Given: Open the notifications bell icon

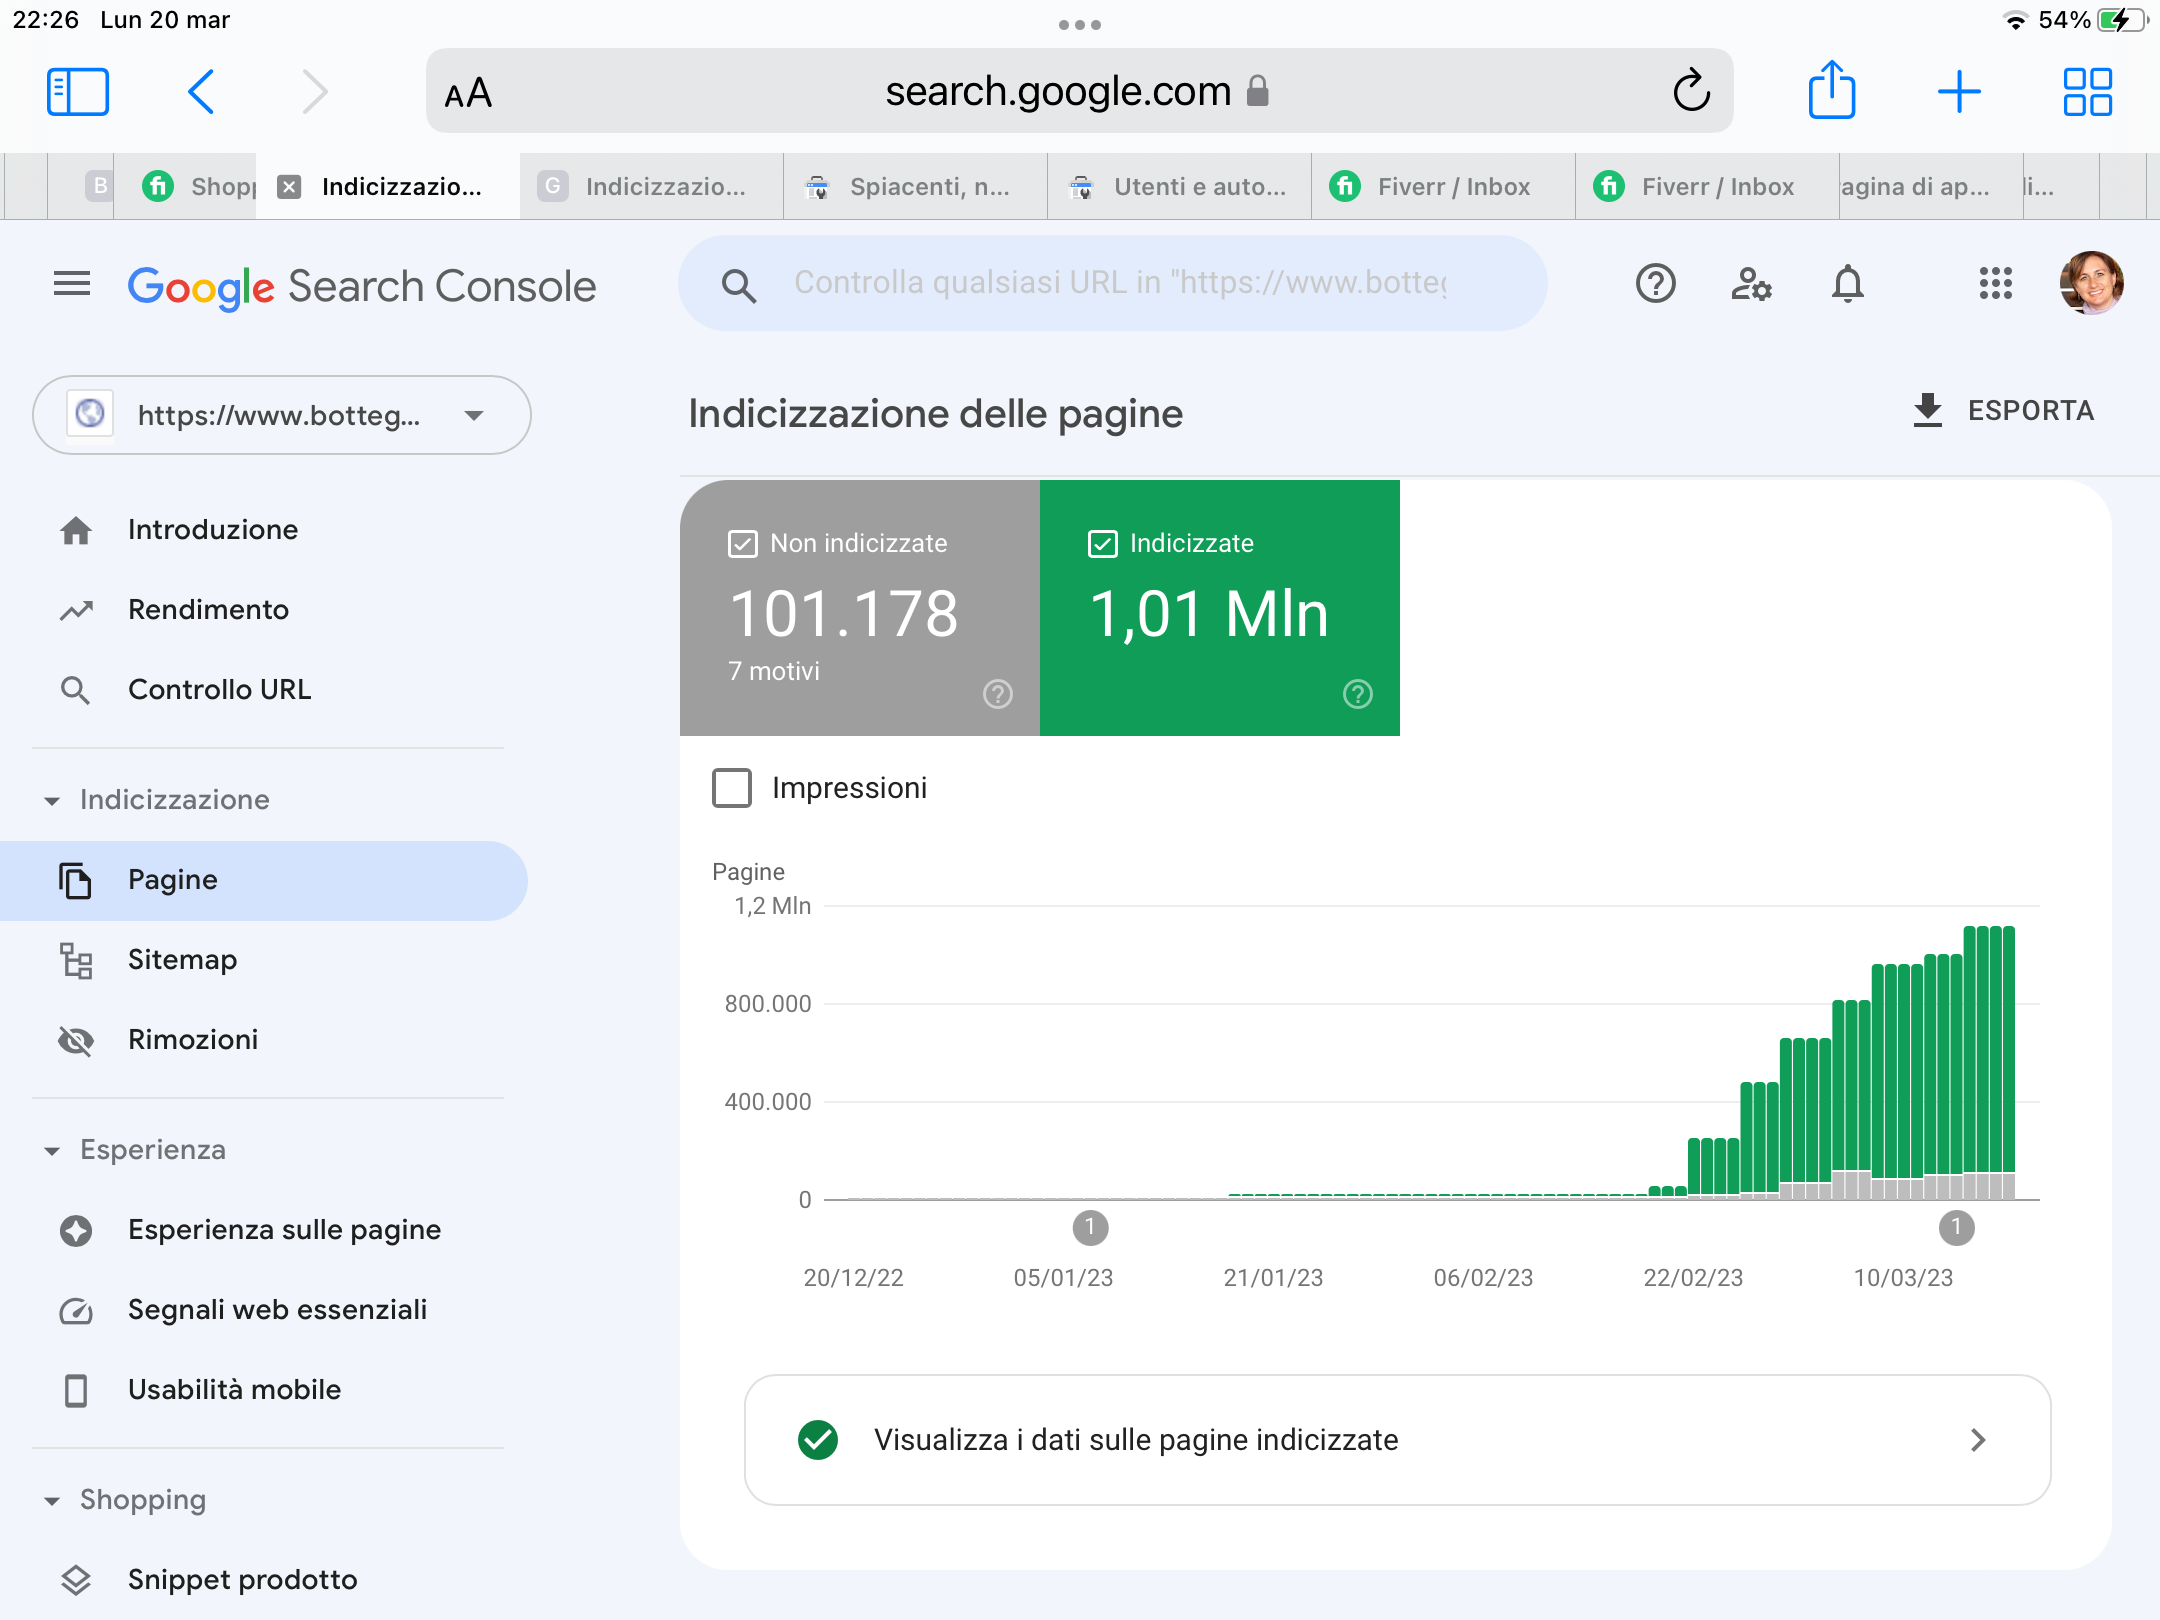Looking at the screenshot, I should click(1848, 284).
